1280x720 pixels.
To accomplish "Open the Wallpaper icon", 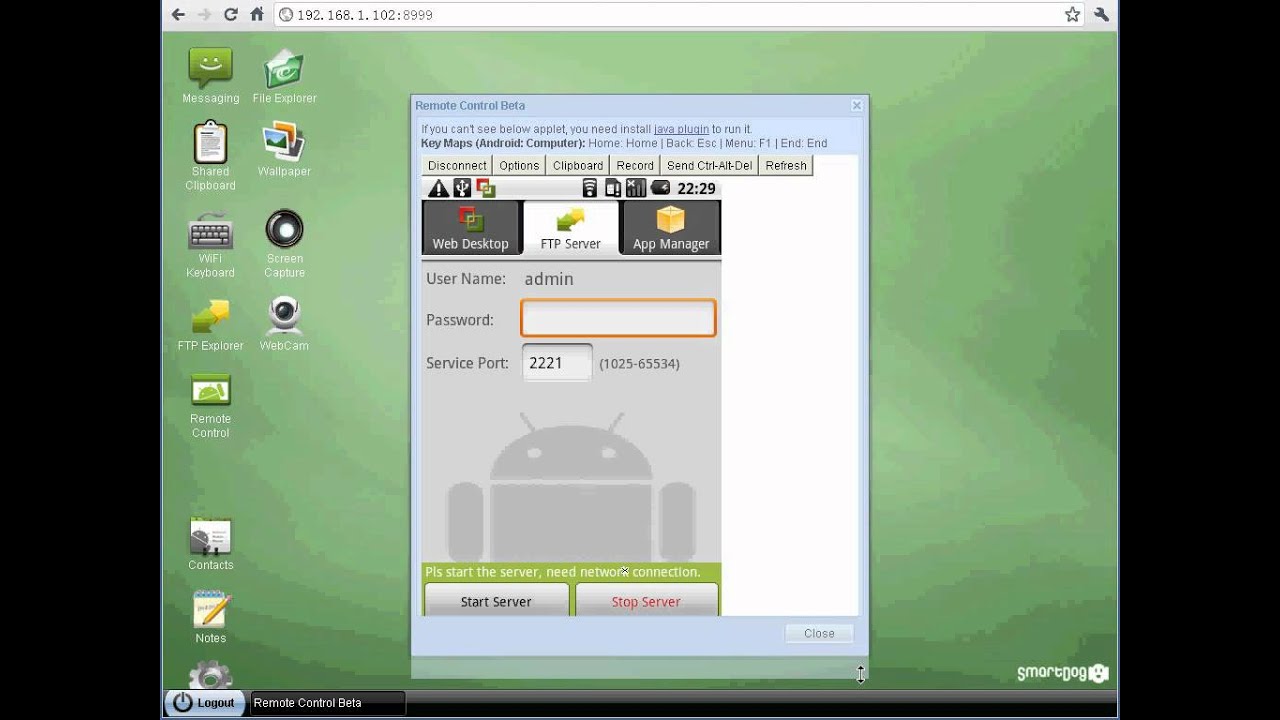I will click(x=284, y=149).
